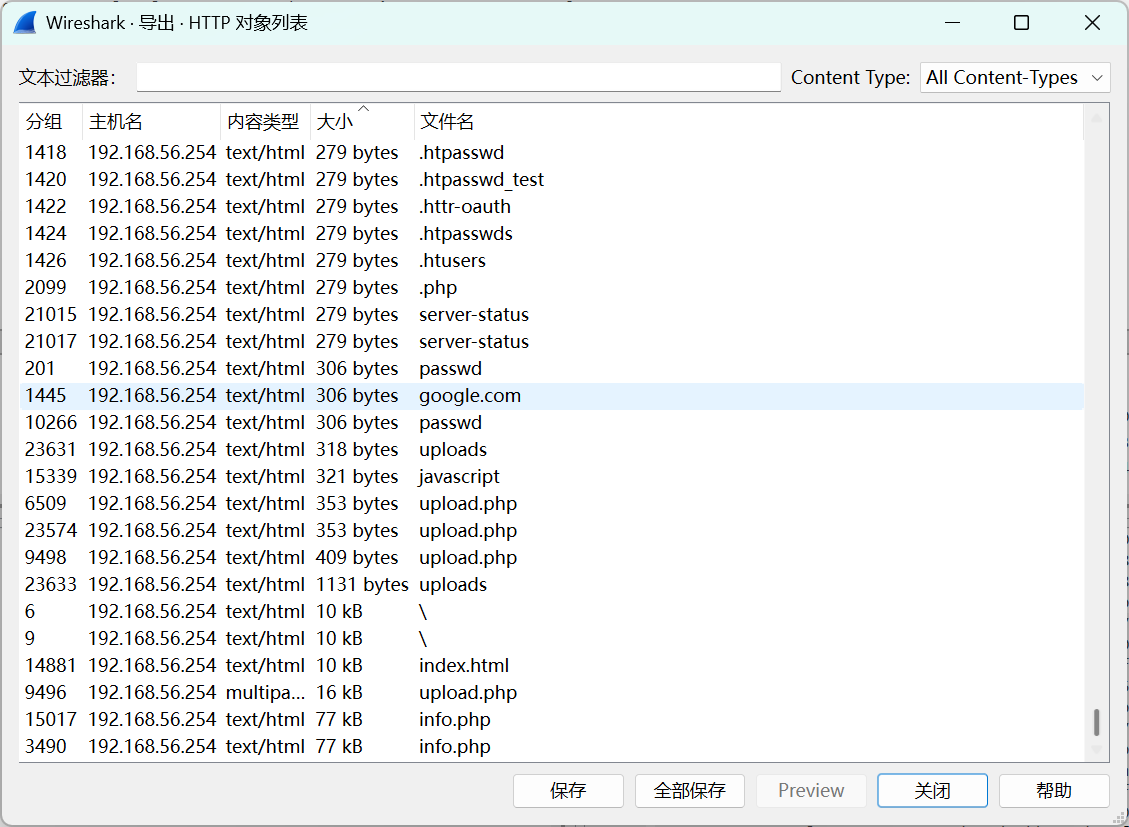
Task: Open the Content Type dropdown
Action: (1014, 78)
